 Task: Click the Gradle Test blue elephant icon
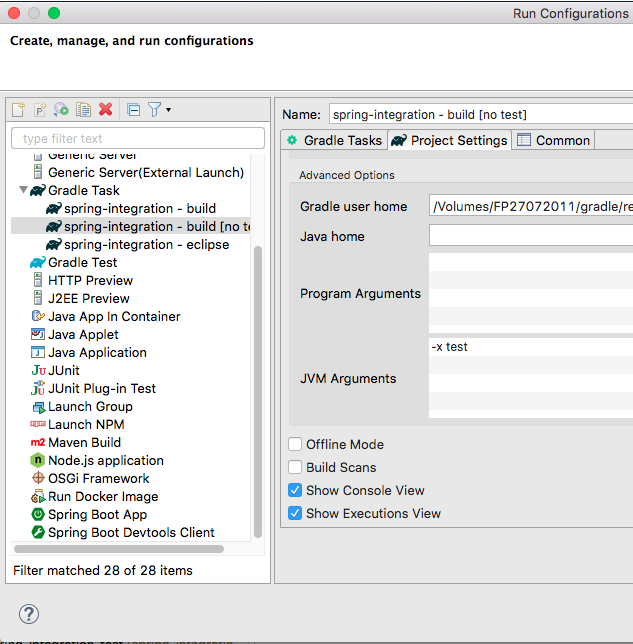pyautogui.click(x=38, y=262)
